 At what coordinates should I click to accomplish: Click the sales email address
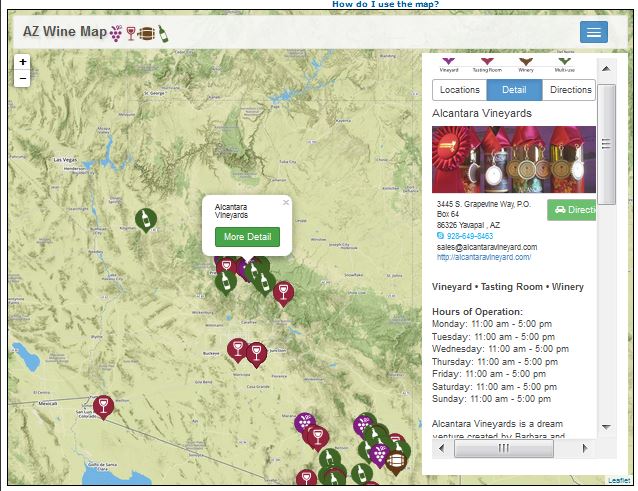487,247
